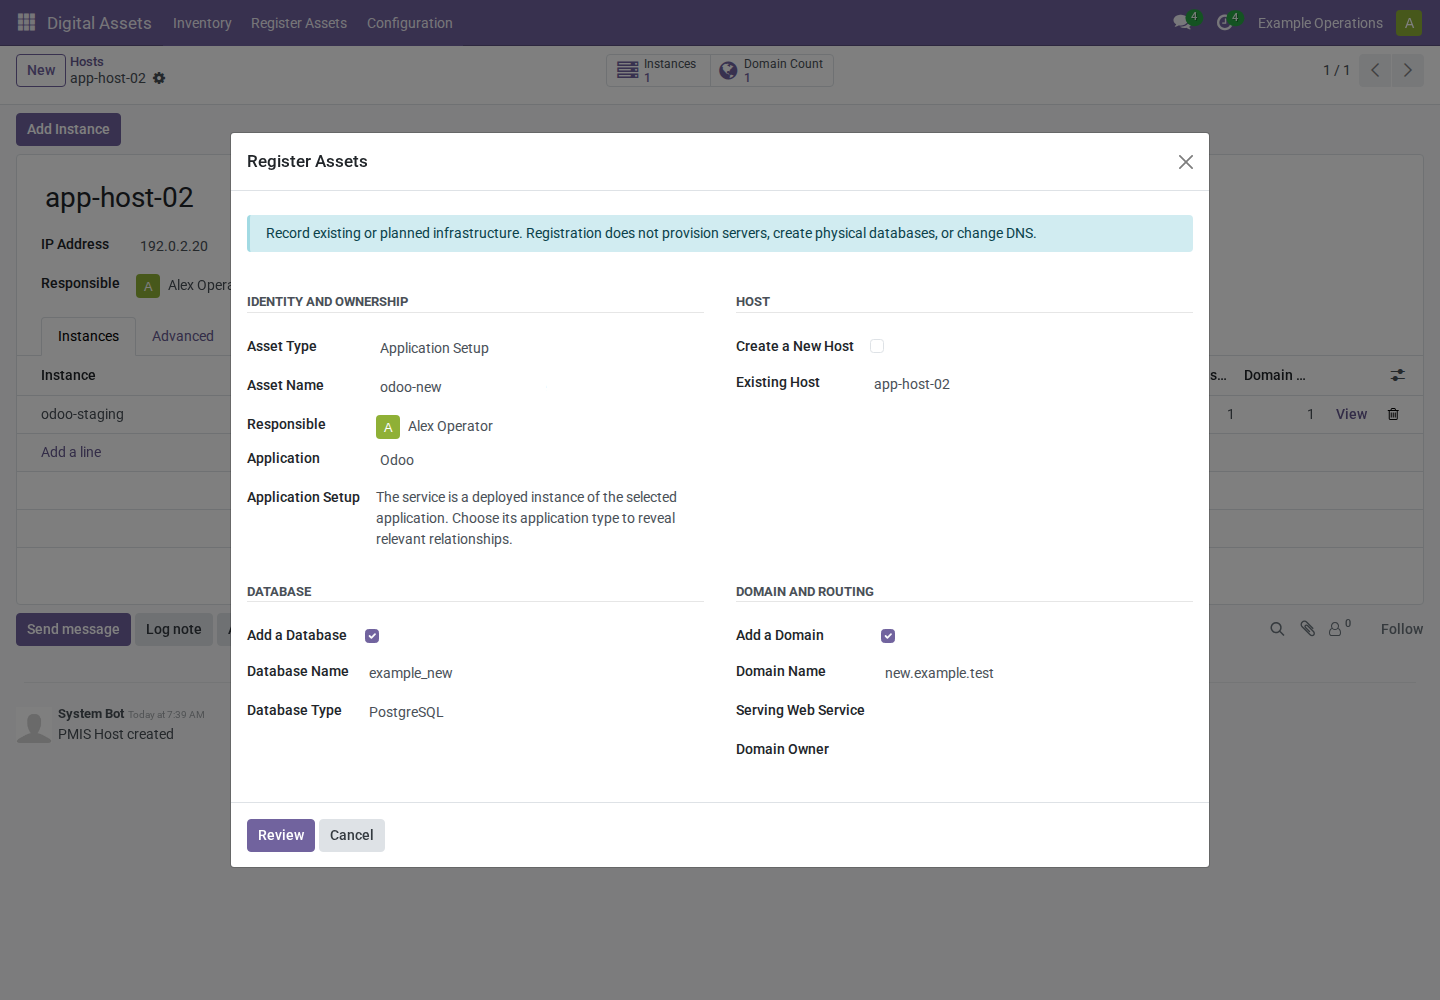Switch to the Advanced tab
This screenshot has height=1000, width=1440.
[x=183, y=336]
